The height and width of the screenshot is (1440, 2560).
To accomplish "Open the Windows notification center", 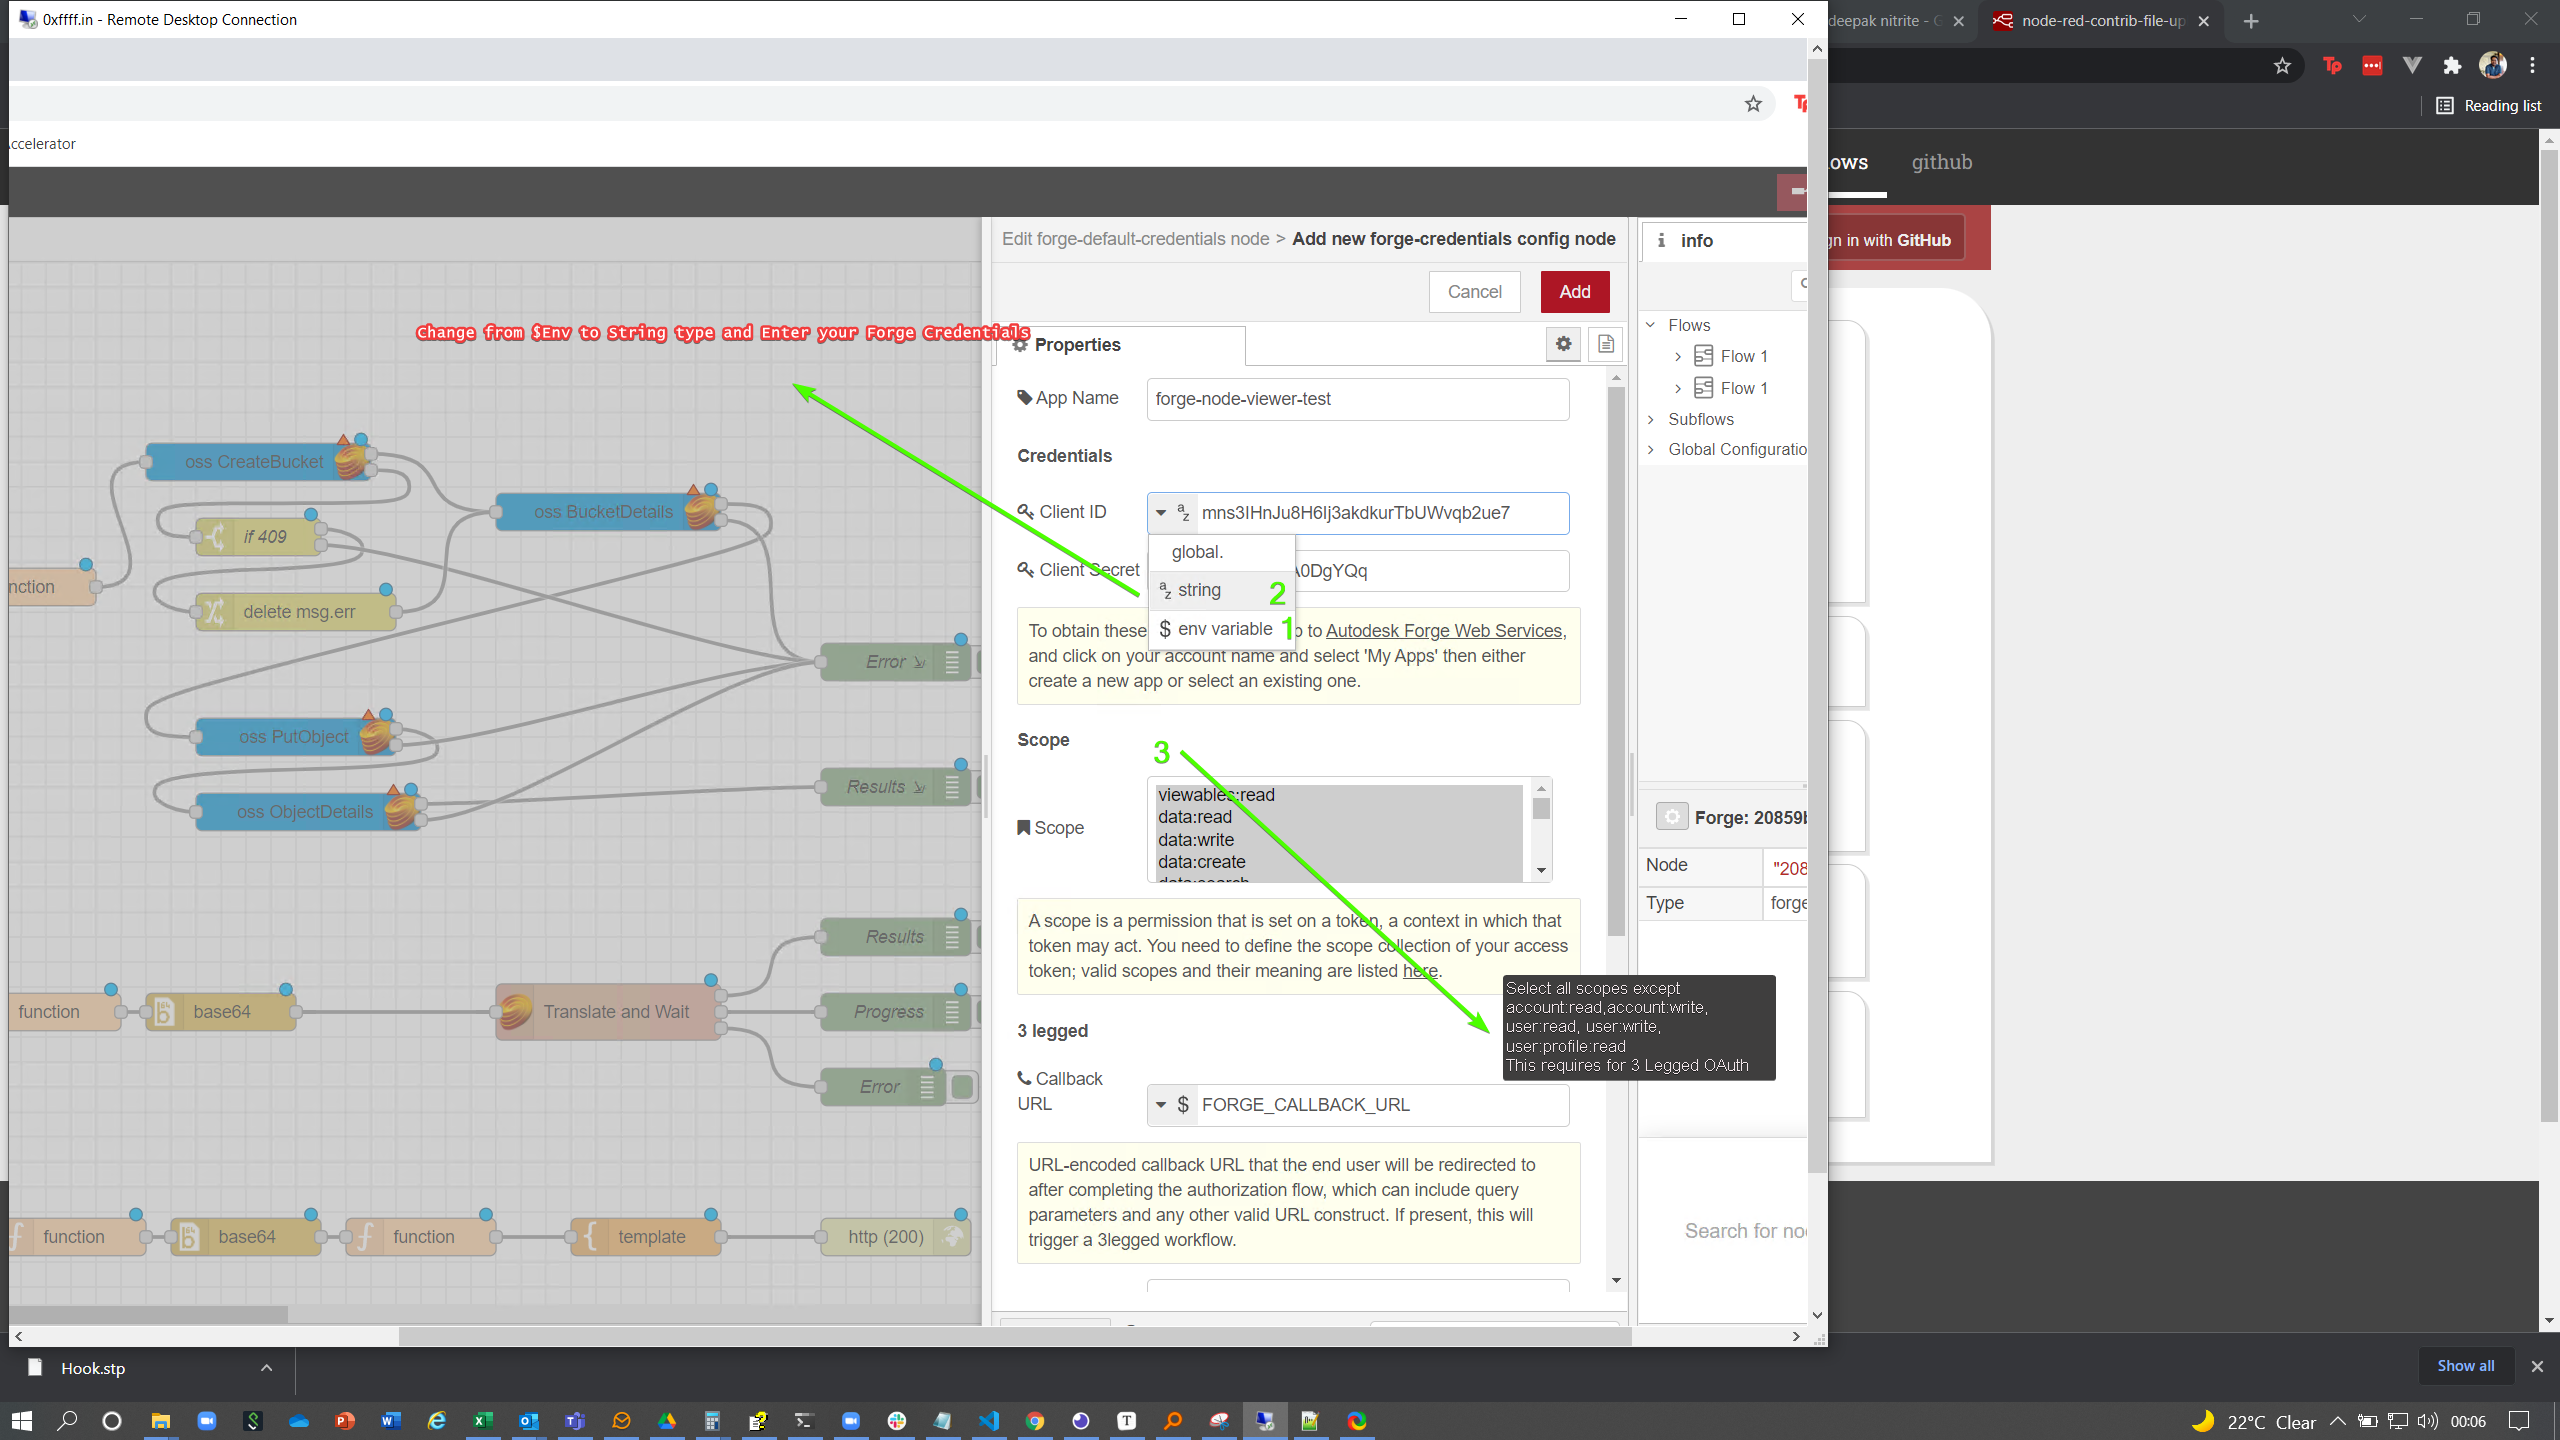I will 2520,1421.
